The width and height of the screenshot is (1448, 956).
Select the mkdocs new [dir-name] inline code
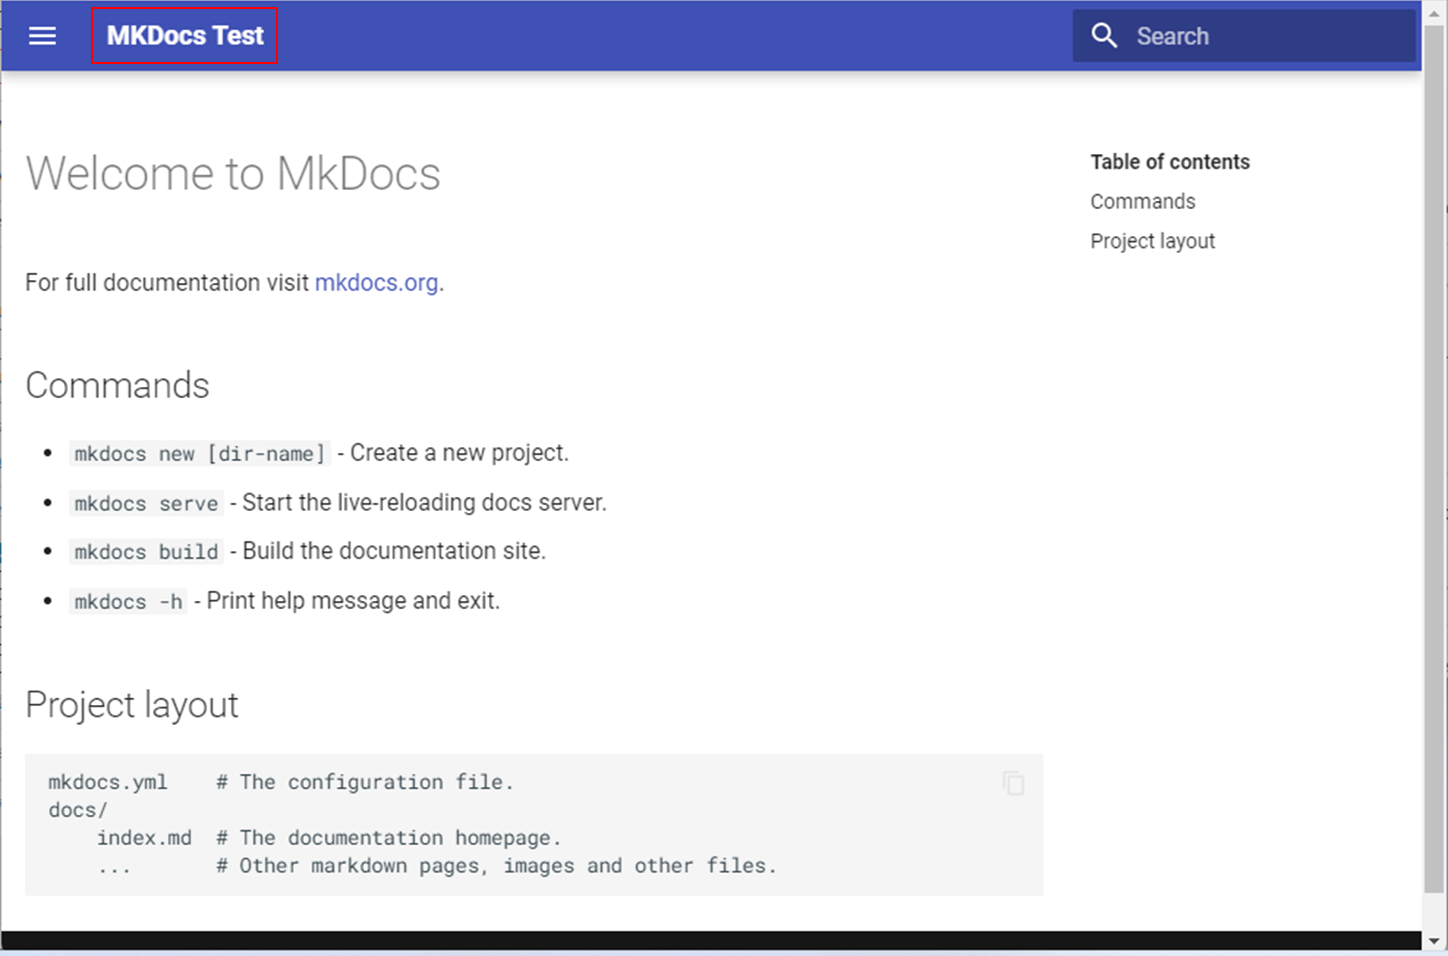pyautogui.click(x=198, y=453)
